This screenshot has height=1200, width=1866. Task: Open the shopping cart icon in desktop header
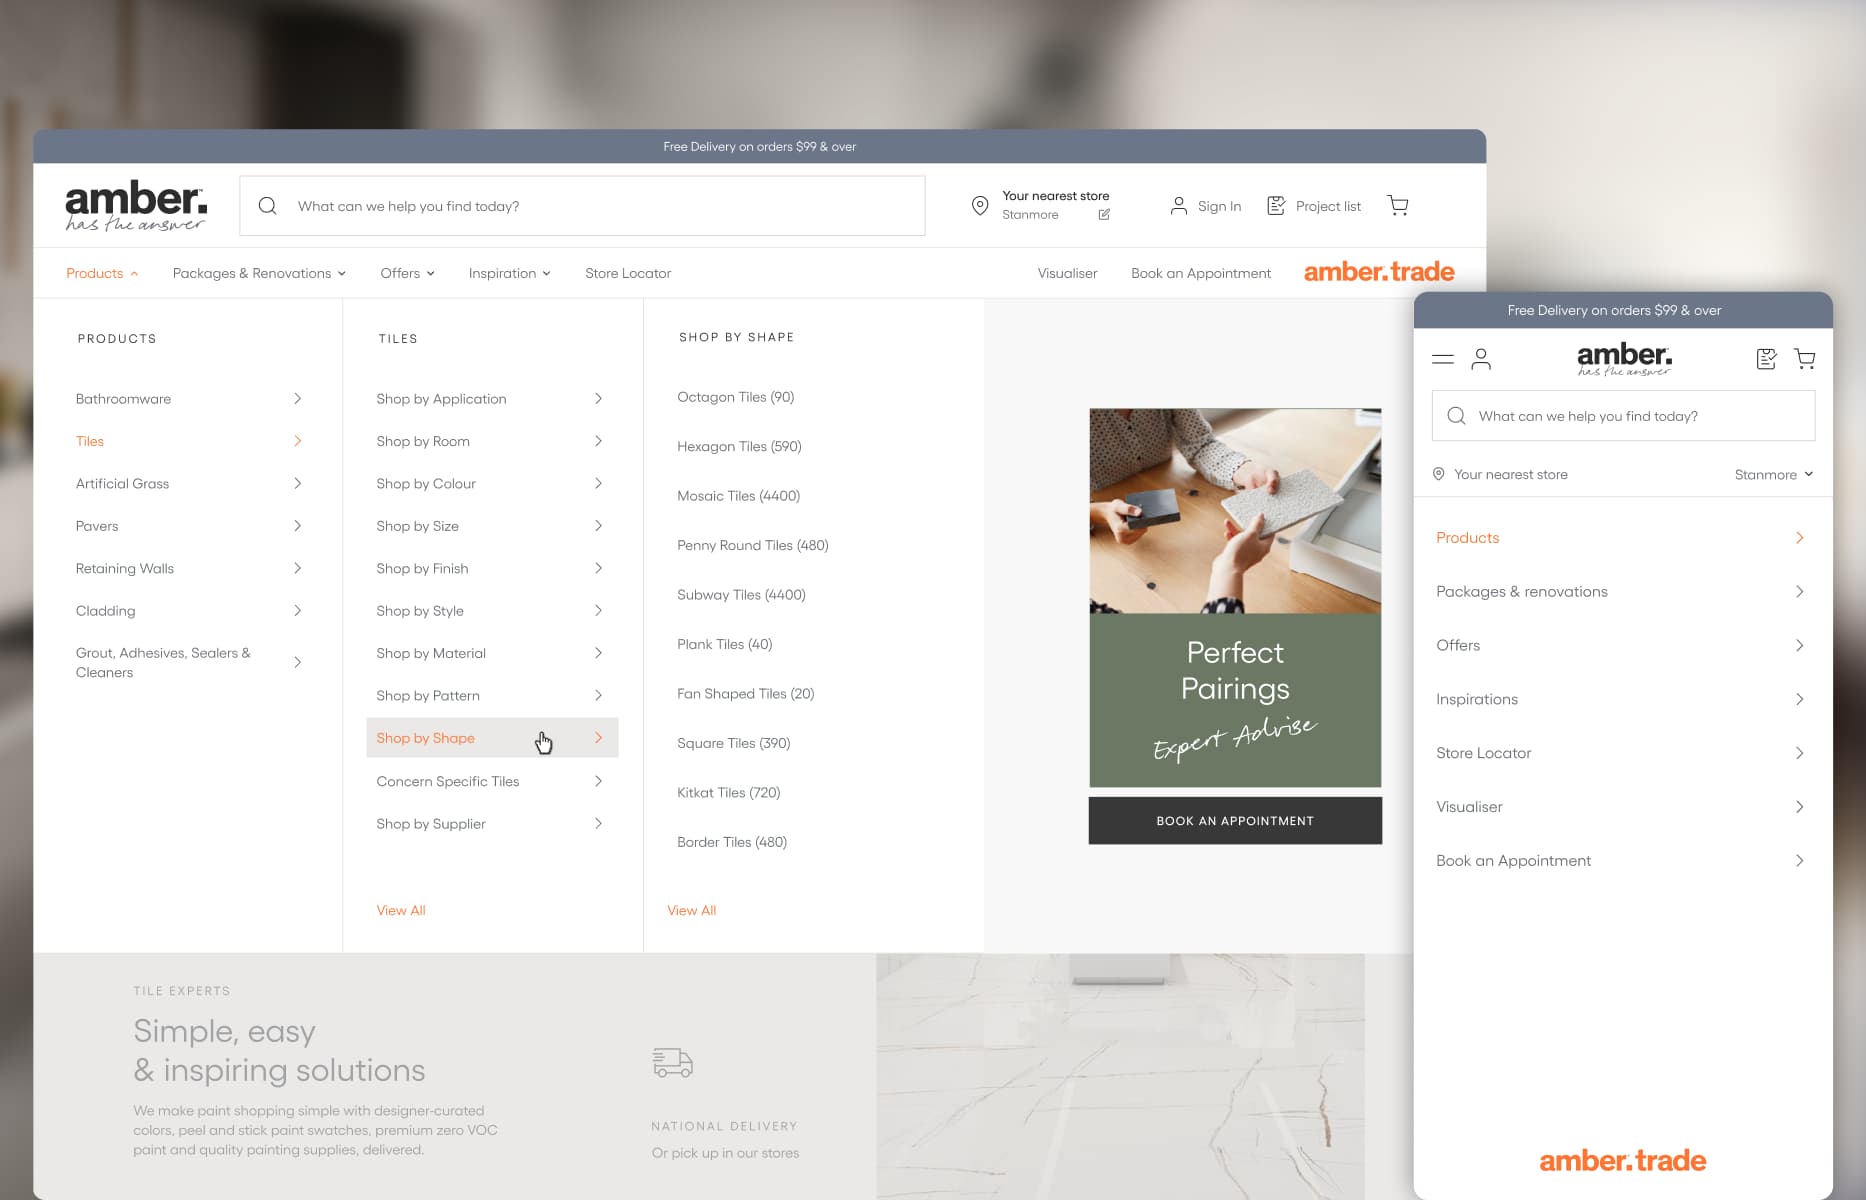click(1397, 205)
